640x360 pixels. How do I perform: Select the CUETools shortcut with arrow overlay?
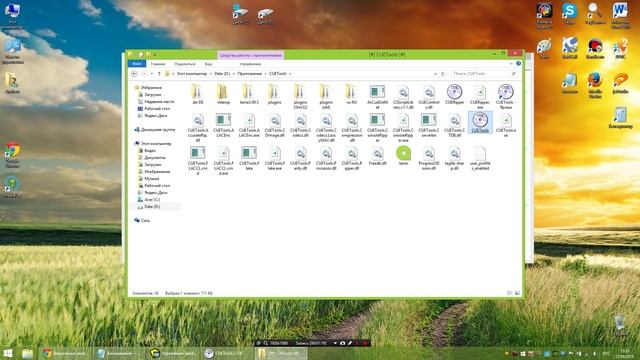pyautogui.click(x=505, y=97)
